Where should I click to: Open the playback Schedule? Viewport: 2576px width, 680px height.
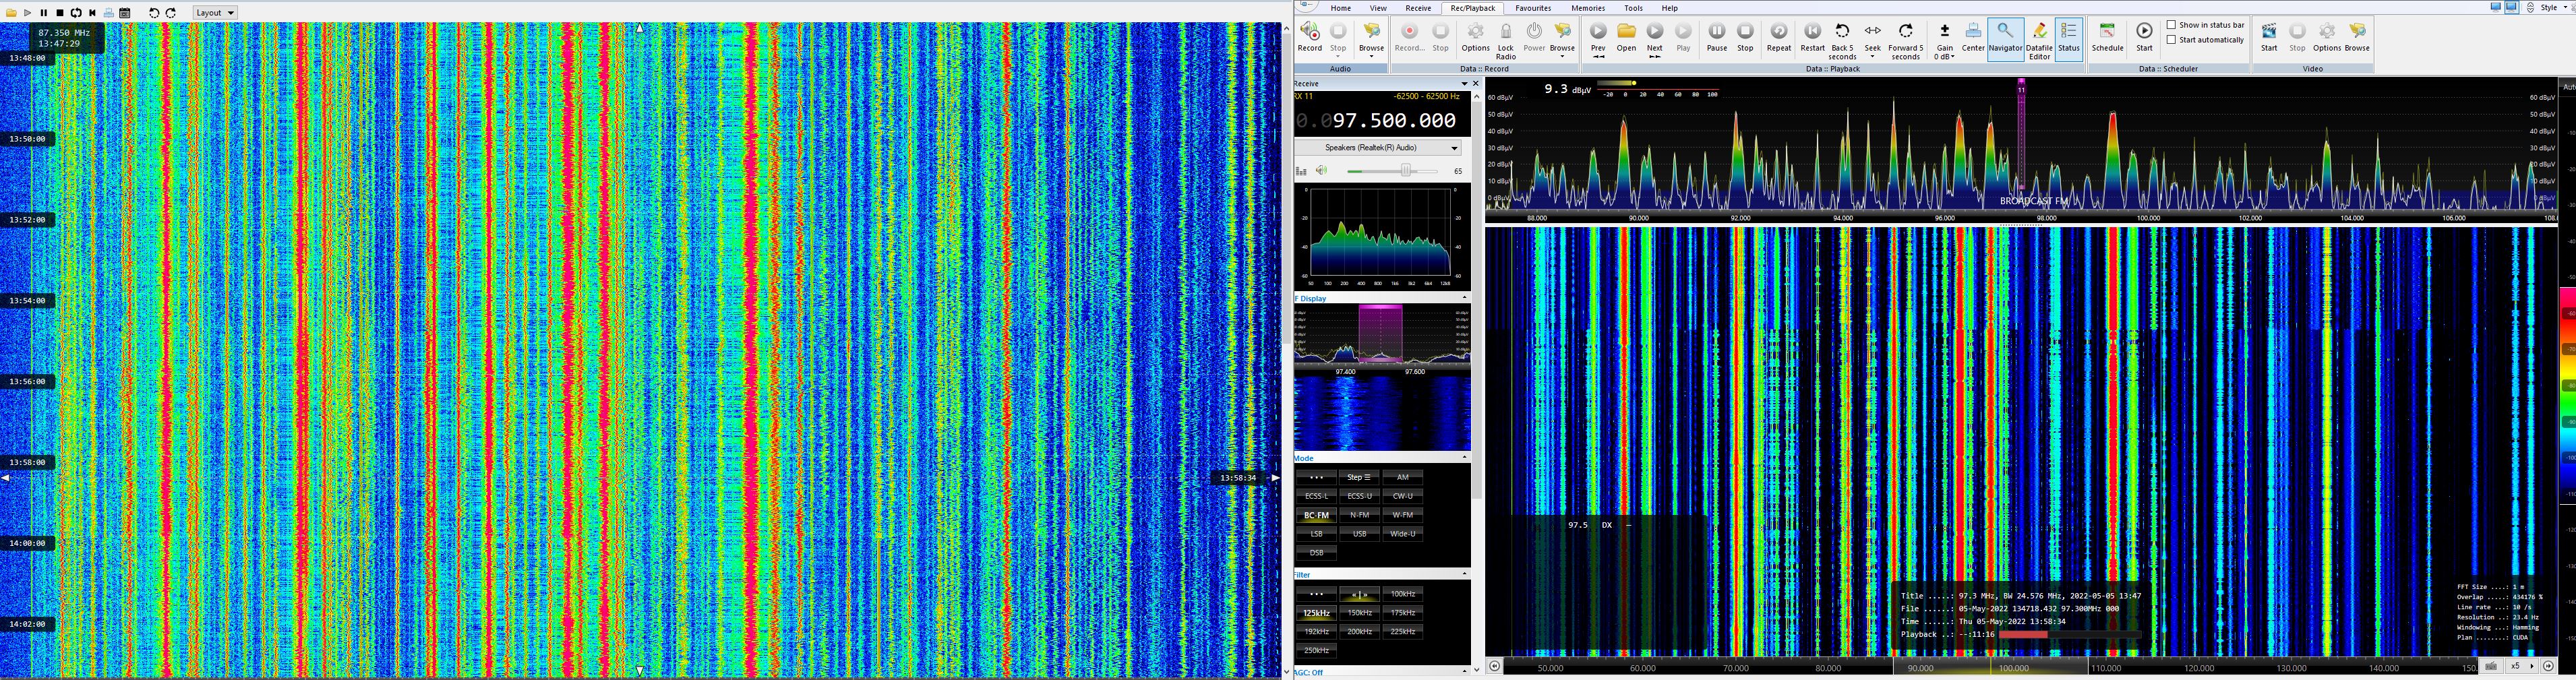click(x=2107, y=37)
